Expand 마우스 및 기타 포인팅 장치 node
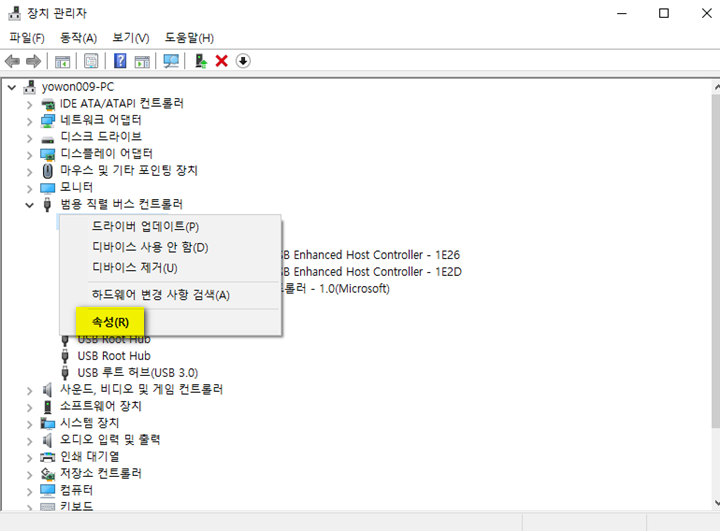This screenshot has width=720, height=531. pos(29,172)
